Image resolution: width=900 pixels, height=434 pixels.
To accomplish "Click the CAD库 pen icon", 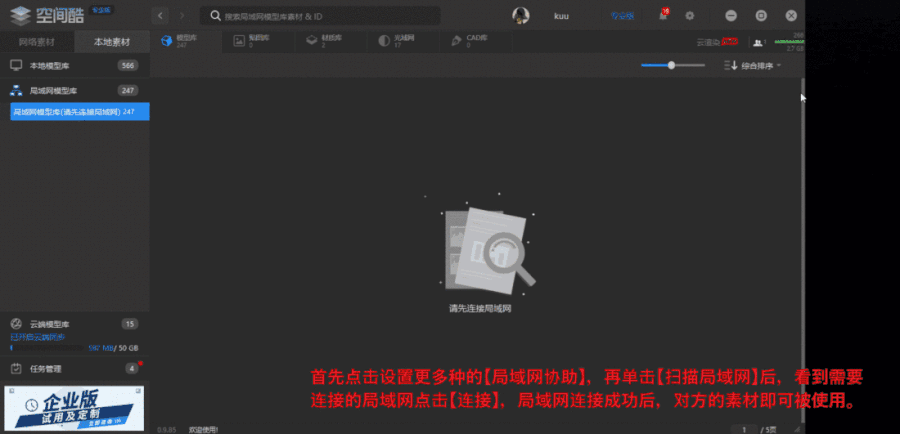I will (x=457, y=41).
